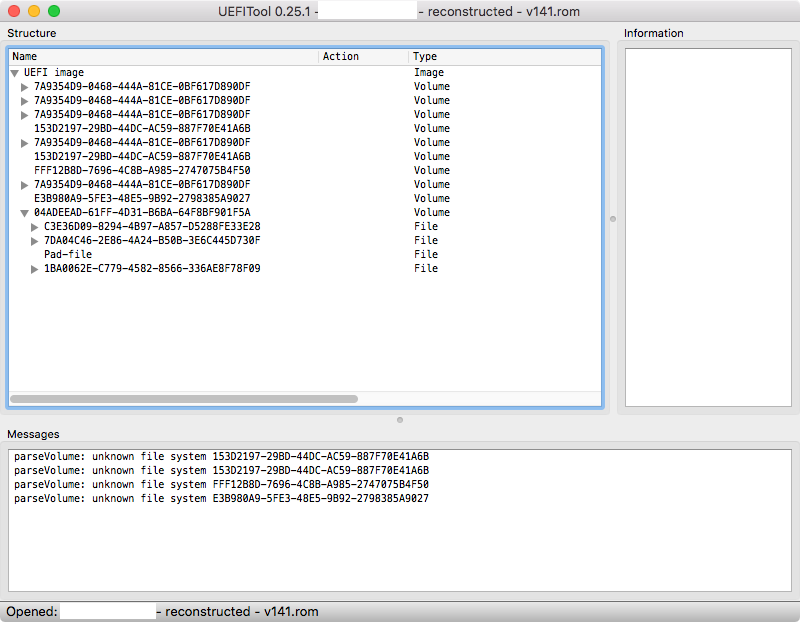Click the Volume type cell of FFF12B8D row
800x622 pixels.
[432, 170]
